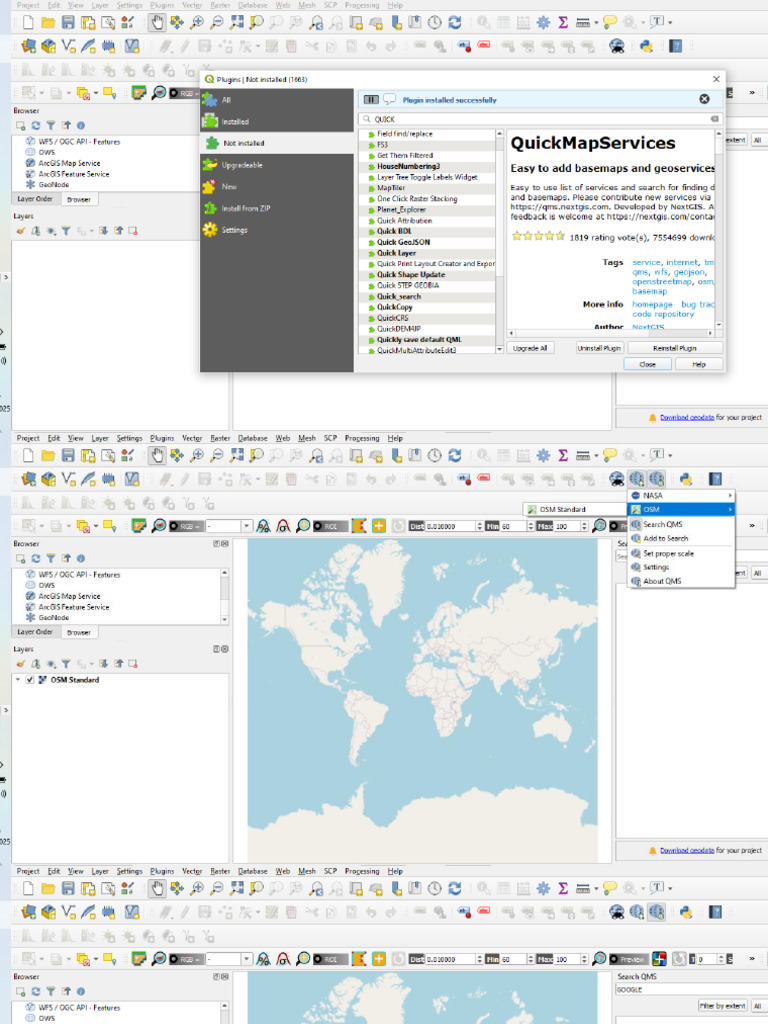Click orange plus ROI icon, window with GOOGLE search
Viewport: 768px width, 1024px height.
click(379, 959)
